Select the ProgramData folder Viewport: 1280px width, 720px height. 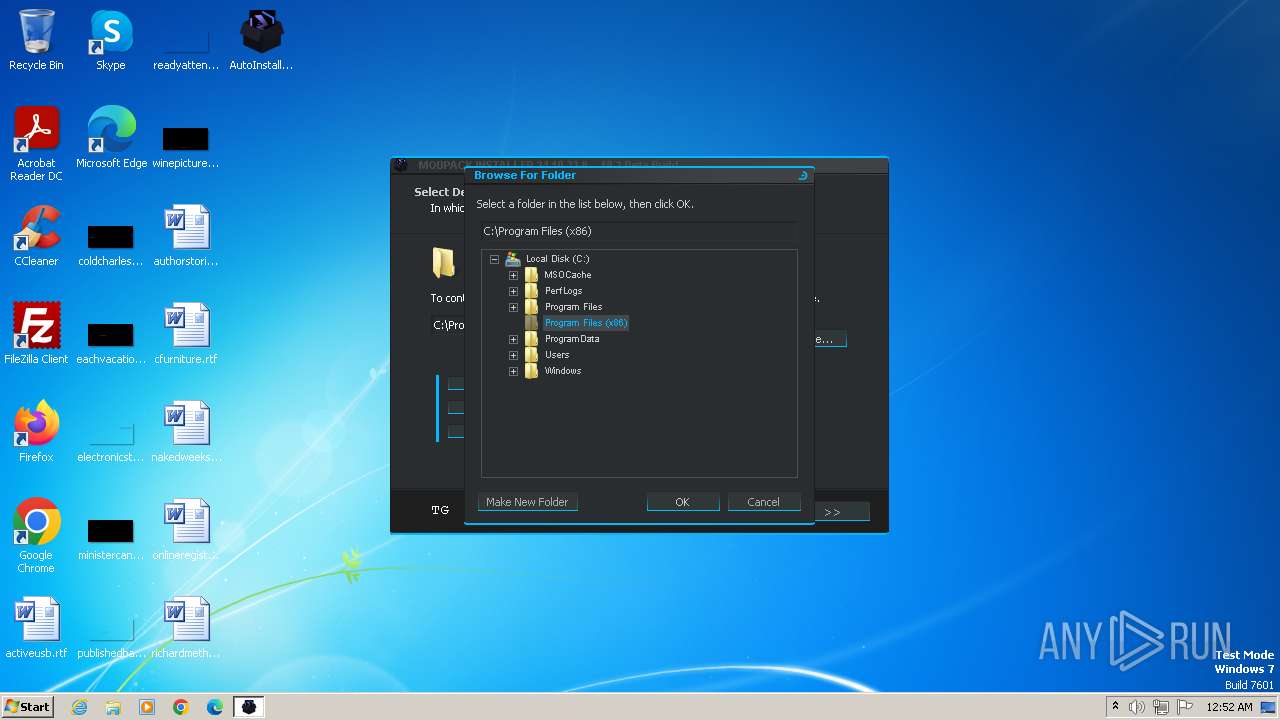click(572, 339)
